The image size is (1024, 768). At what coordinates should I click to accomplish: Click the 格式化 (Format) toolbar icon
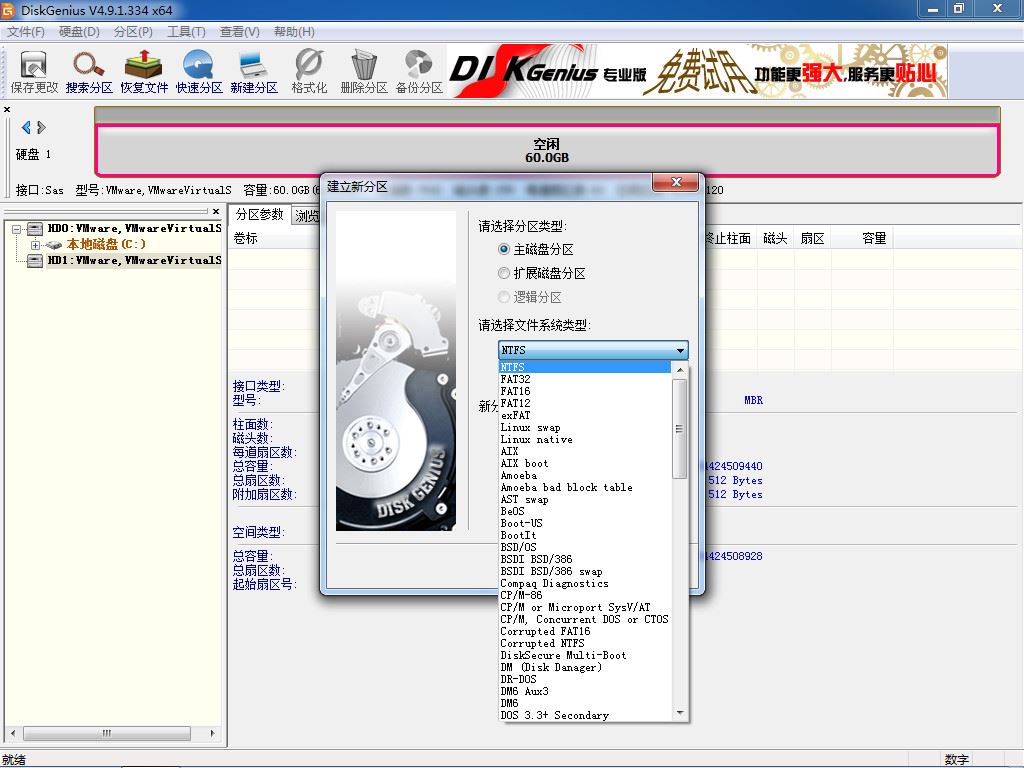[309, 72]
